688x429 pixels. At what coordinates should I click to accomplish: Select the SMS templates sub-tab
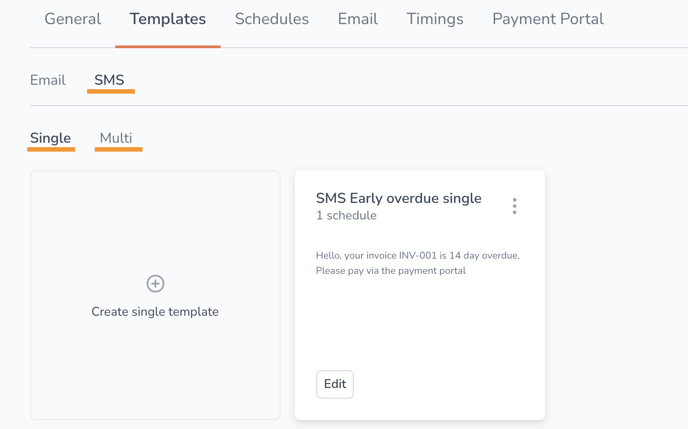tap(109, 80)
